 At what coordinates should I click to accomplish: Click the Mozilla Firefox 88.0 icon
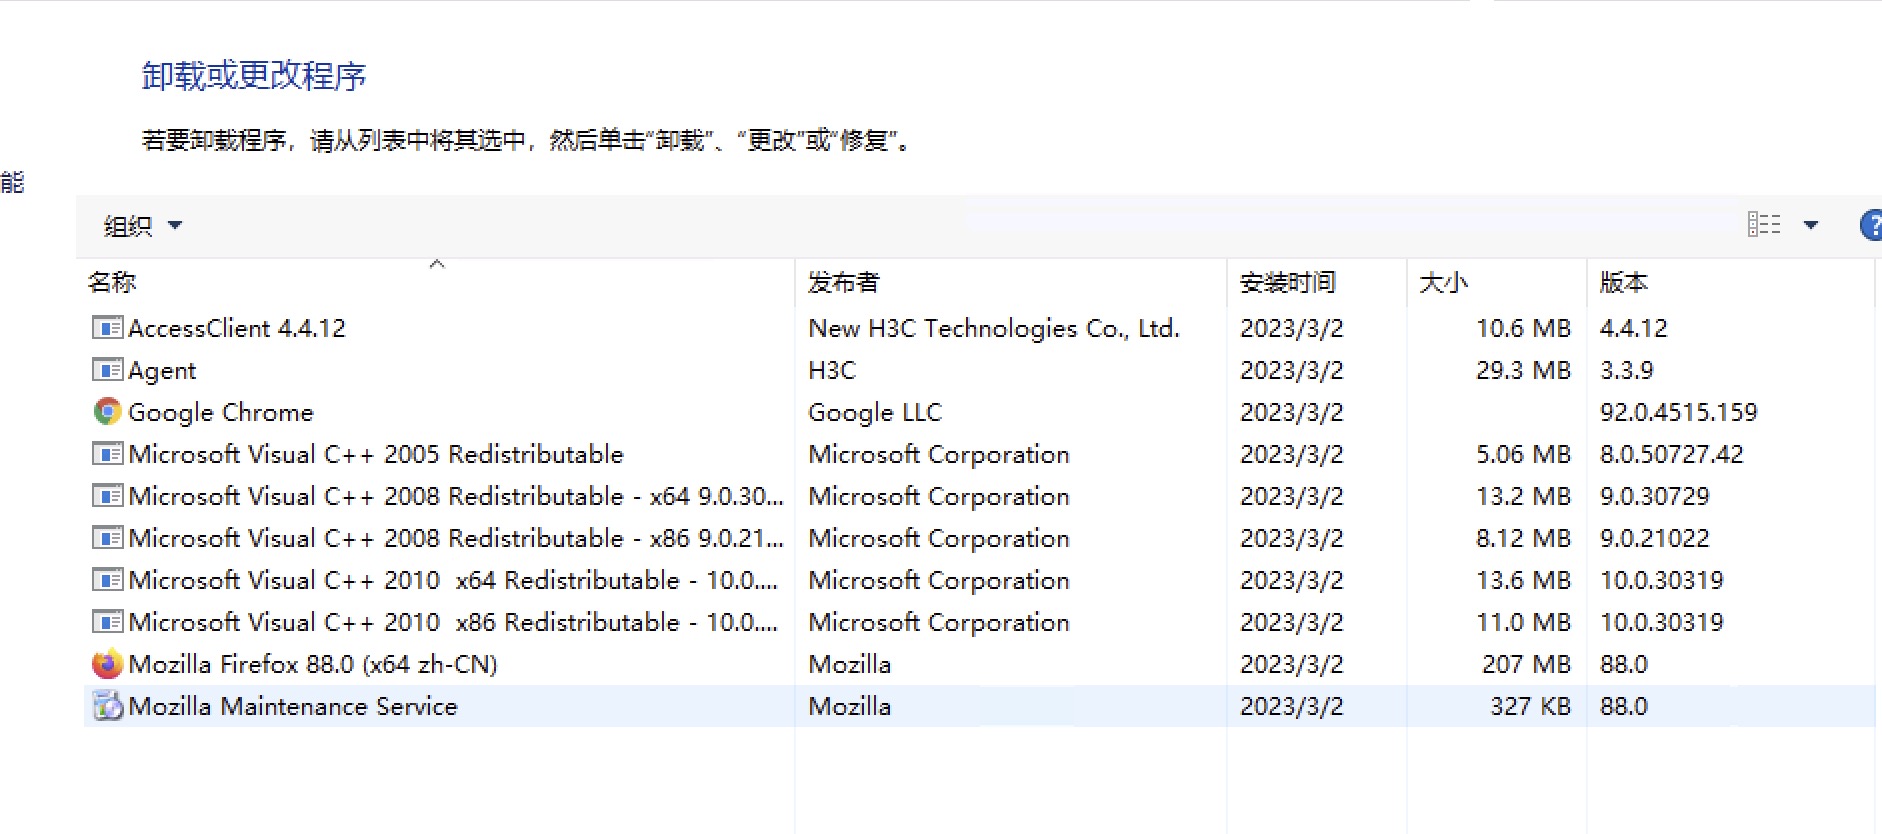pos(107,664)
